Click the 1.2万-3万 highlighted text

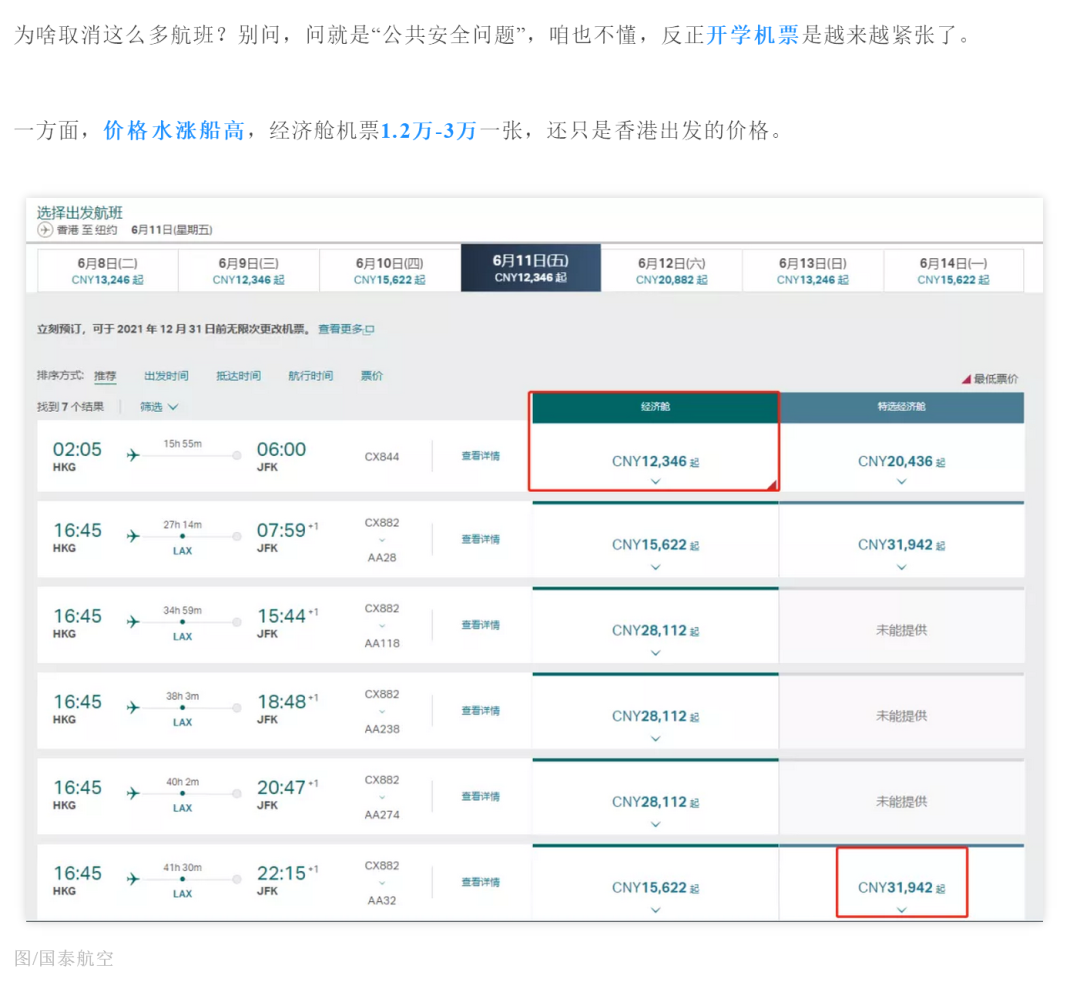[428, 130]
